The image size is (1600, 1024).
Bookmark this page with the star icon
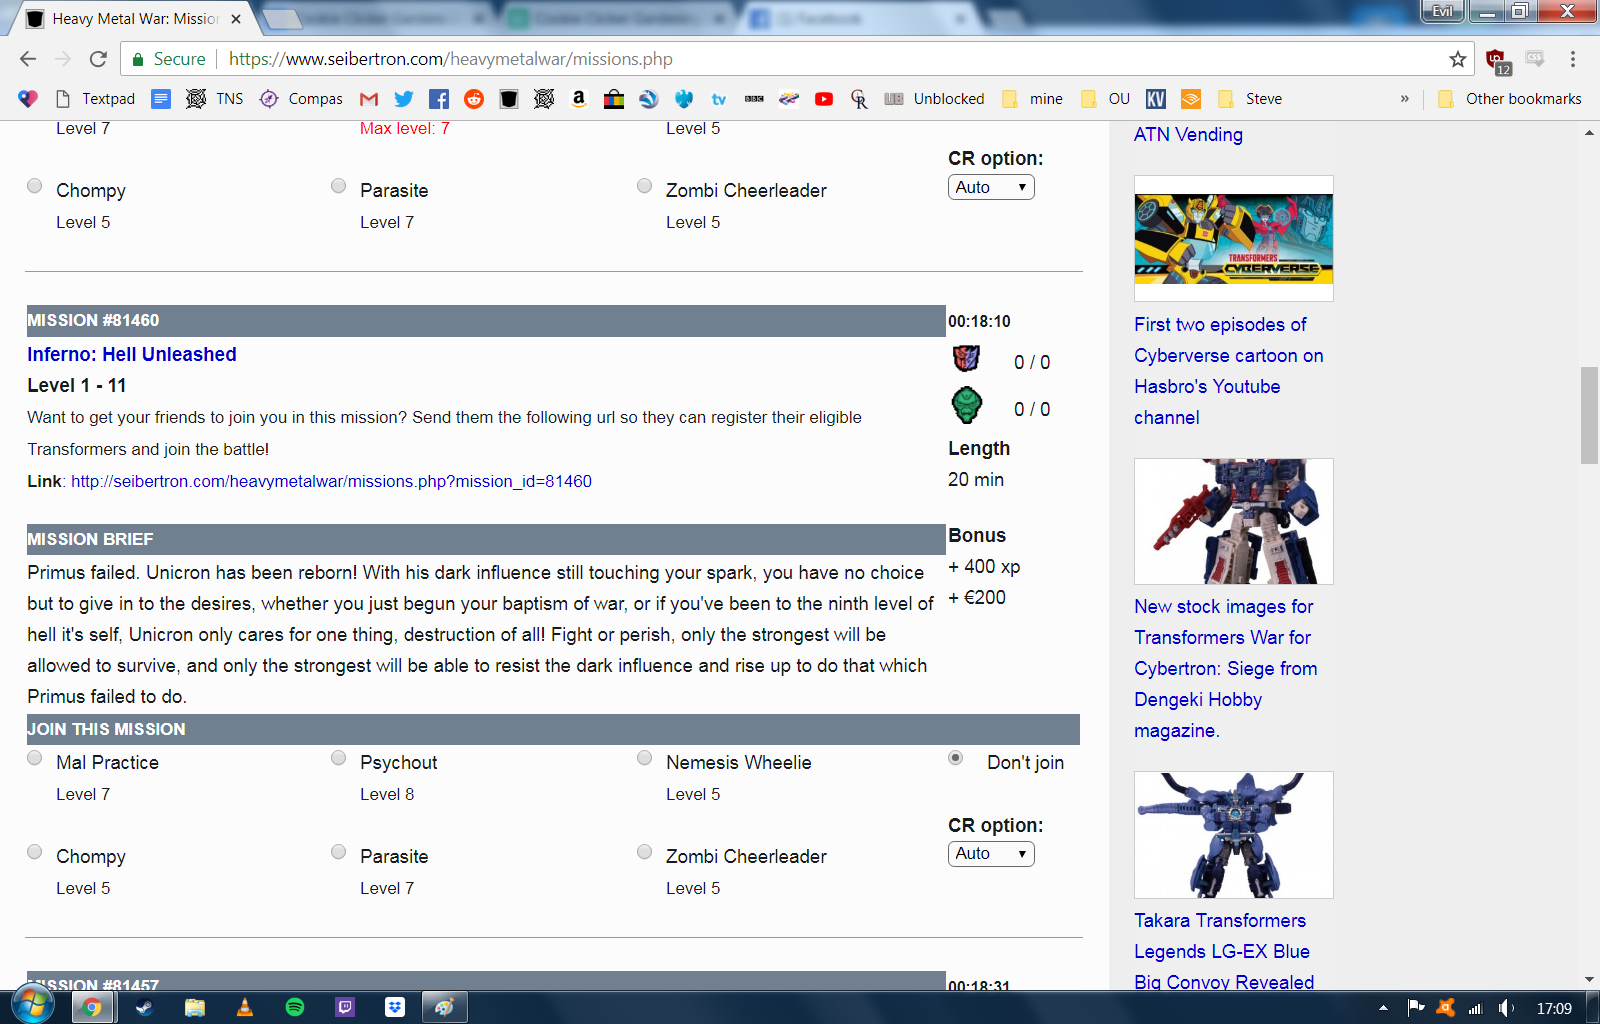click(1458, 59)
